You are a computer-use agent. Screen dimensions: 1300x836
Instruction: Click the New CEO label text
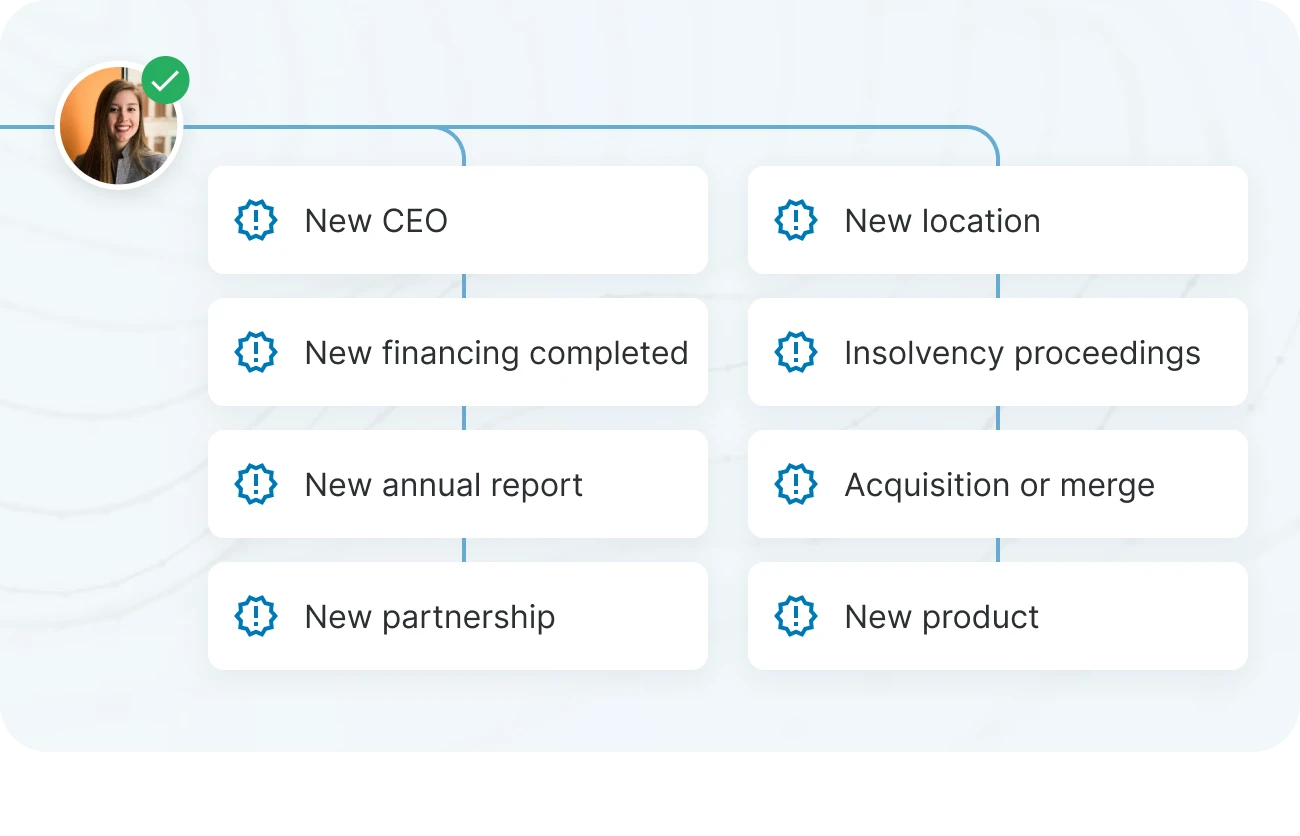tap(376, 220)
